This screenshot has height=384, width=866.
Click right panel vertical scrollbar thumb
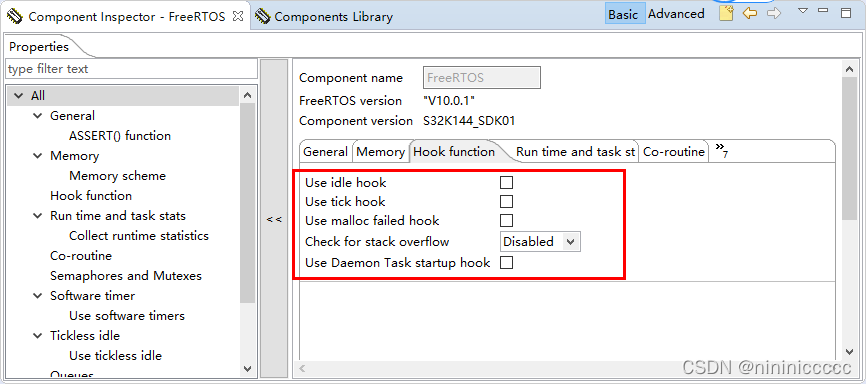coord(850,148)
